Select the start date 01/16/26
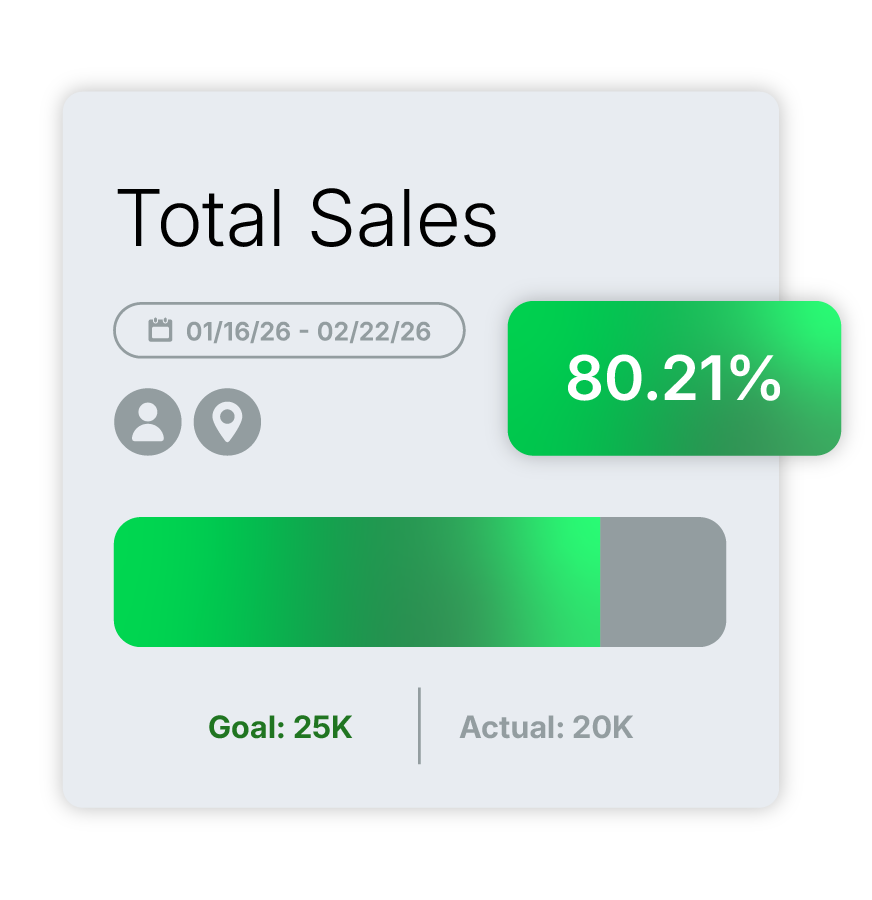Image resolution: width=872 pixels, height=900 pixels. pos(236,330)
